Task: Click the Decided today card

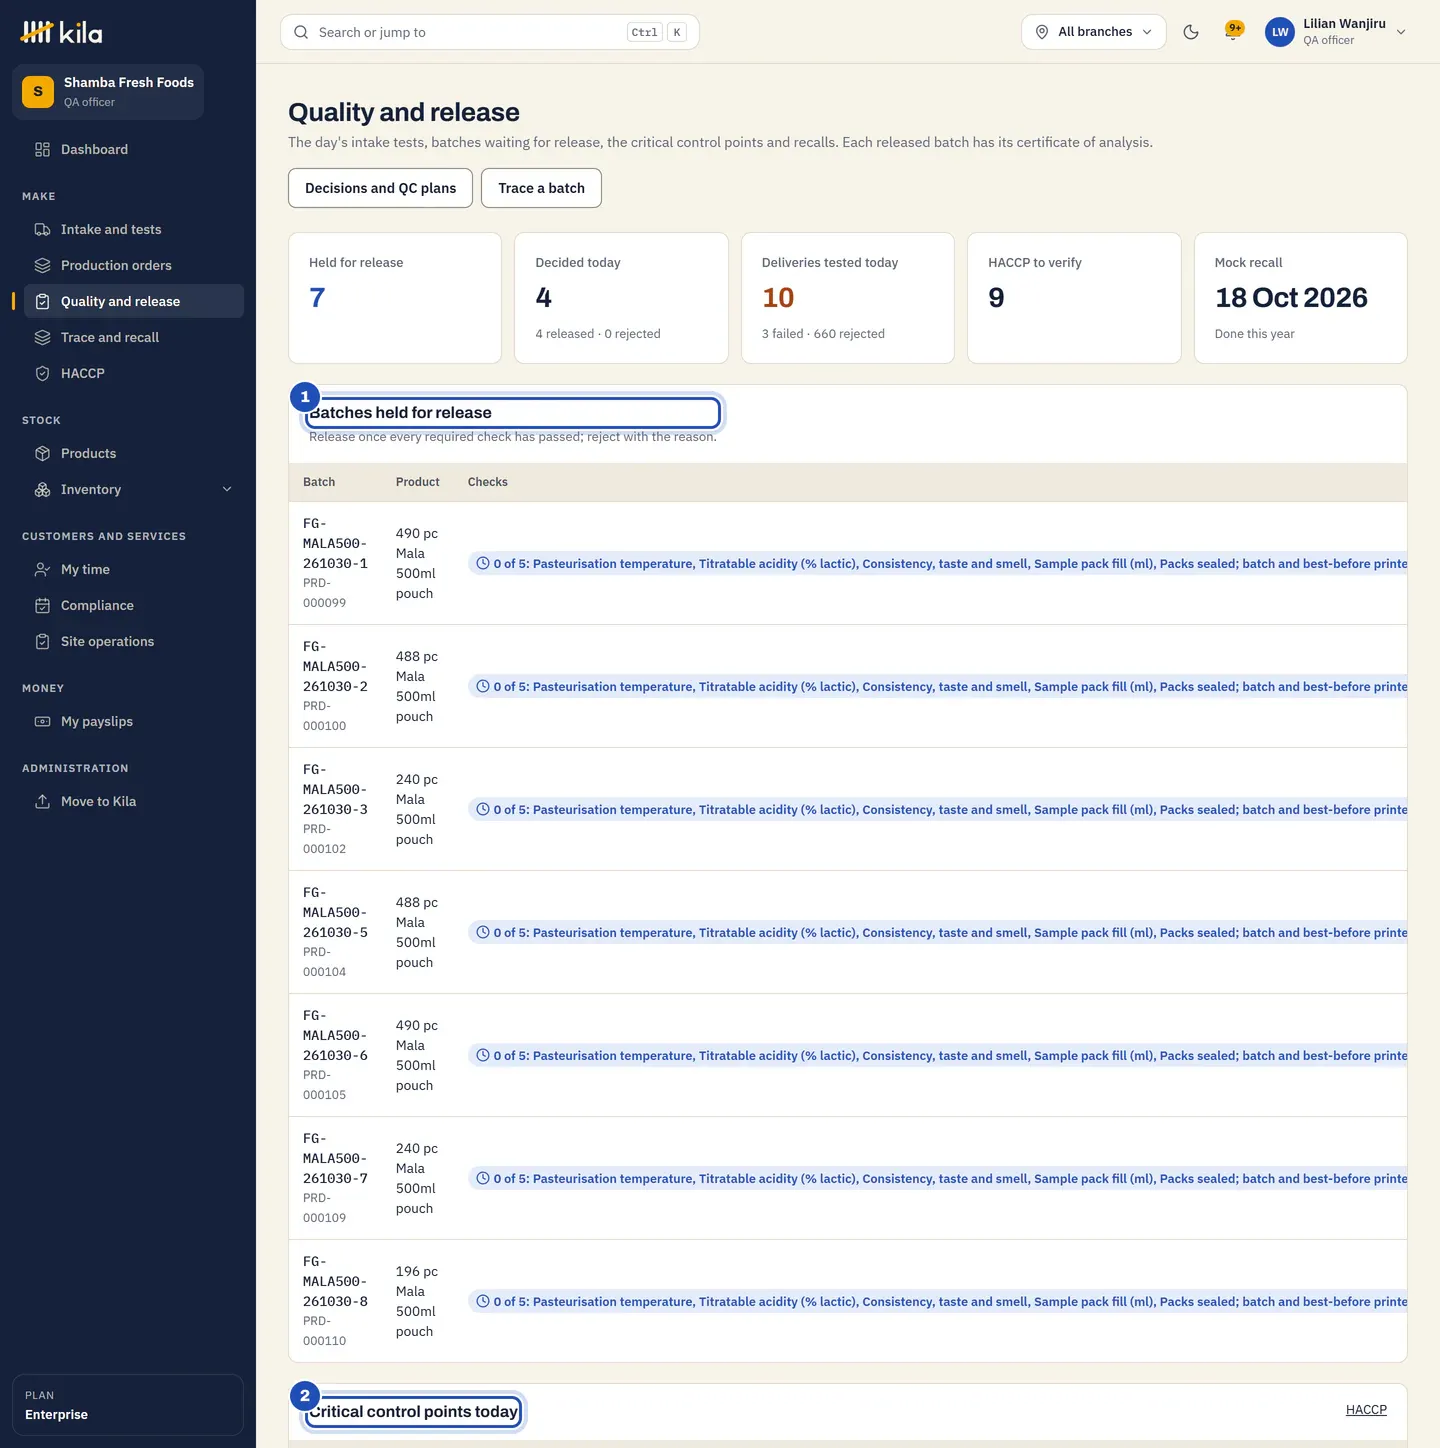Action: pyautogui.click(x=621, y=298)
